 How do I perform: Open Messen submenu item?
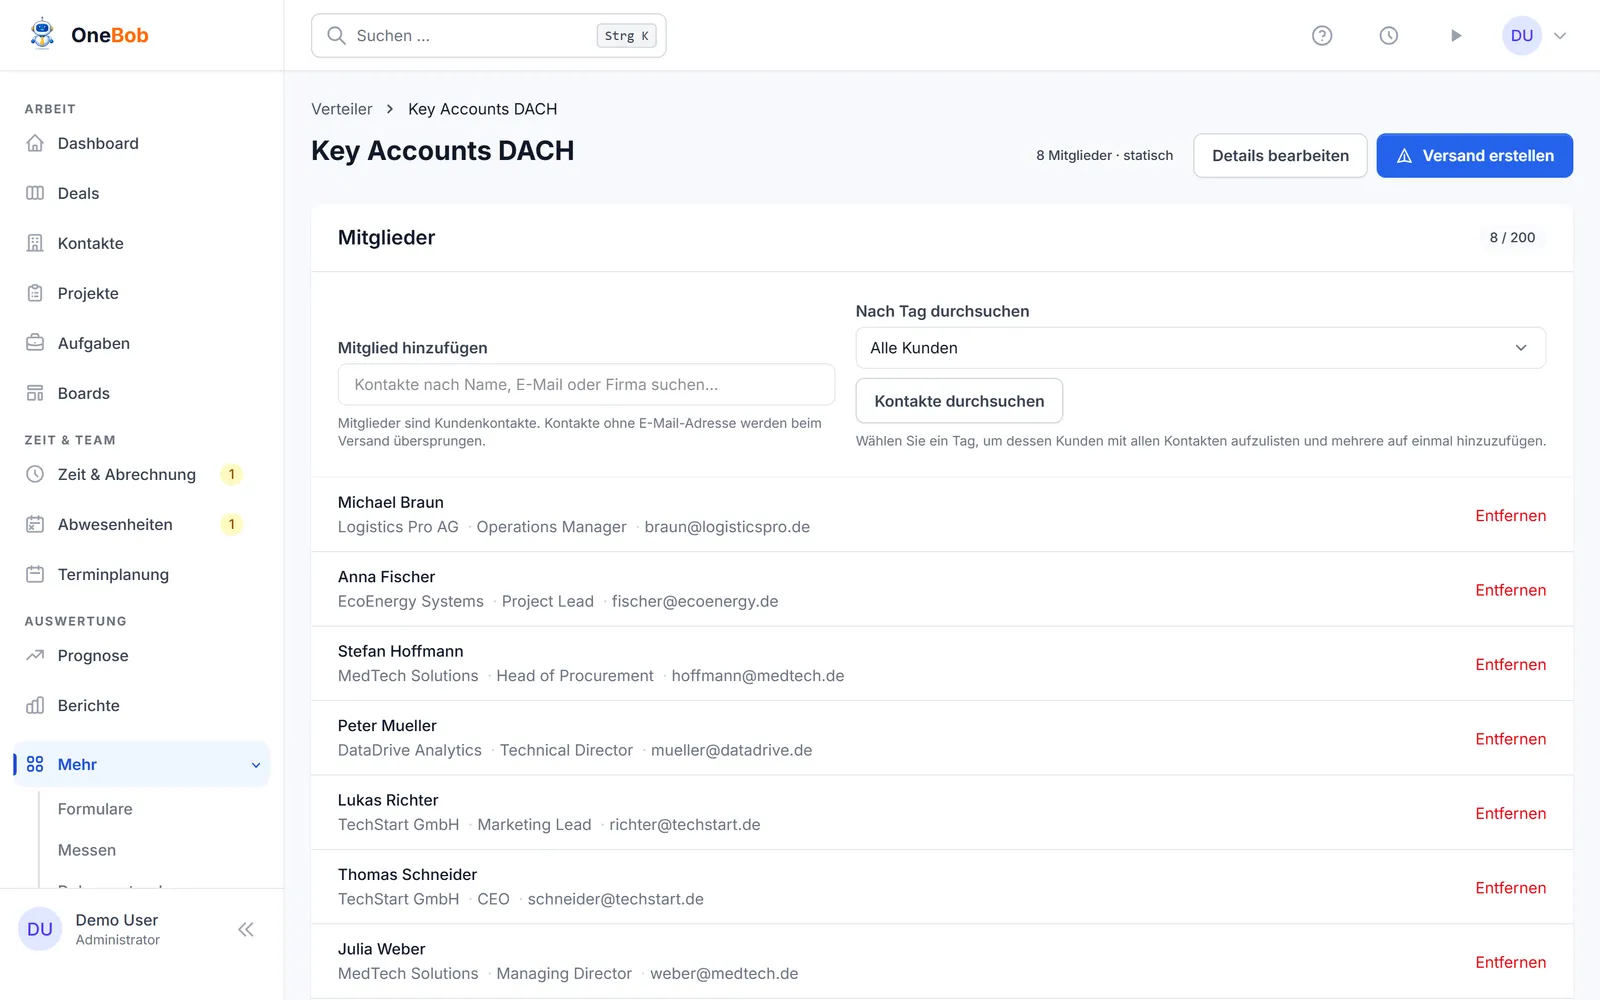[x=87, y=850]
